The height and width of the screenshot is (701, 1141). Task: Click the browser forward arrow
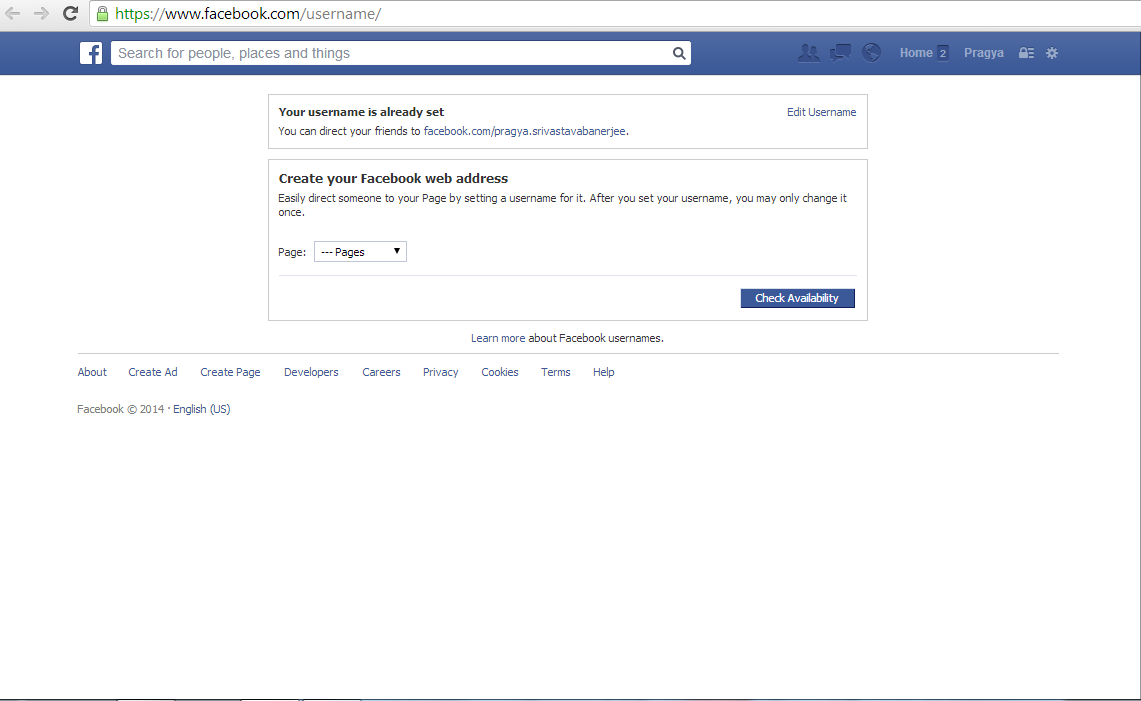[x=41, y=13]
